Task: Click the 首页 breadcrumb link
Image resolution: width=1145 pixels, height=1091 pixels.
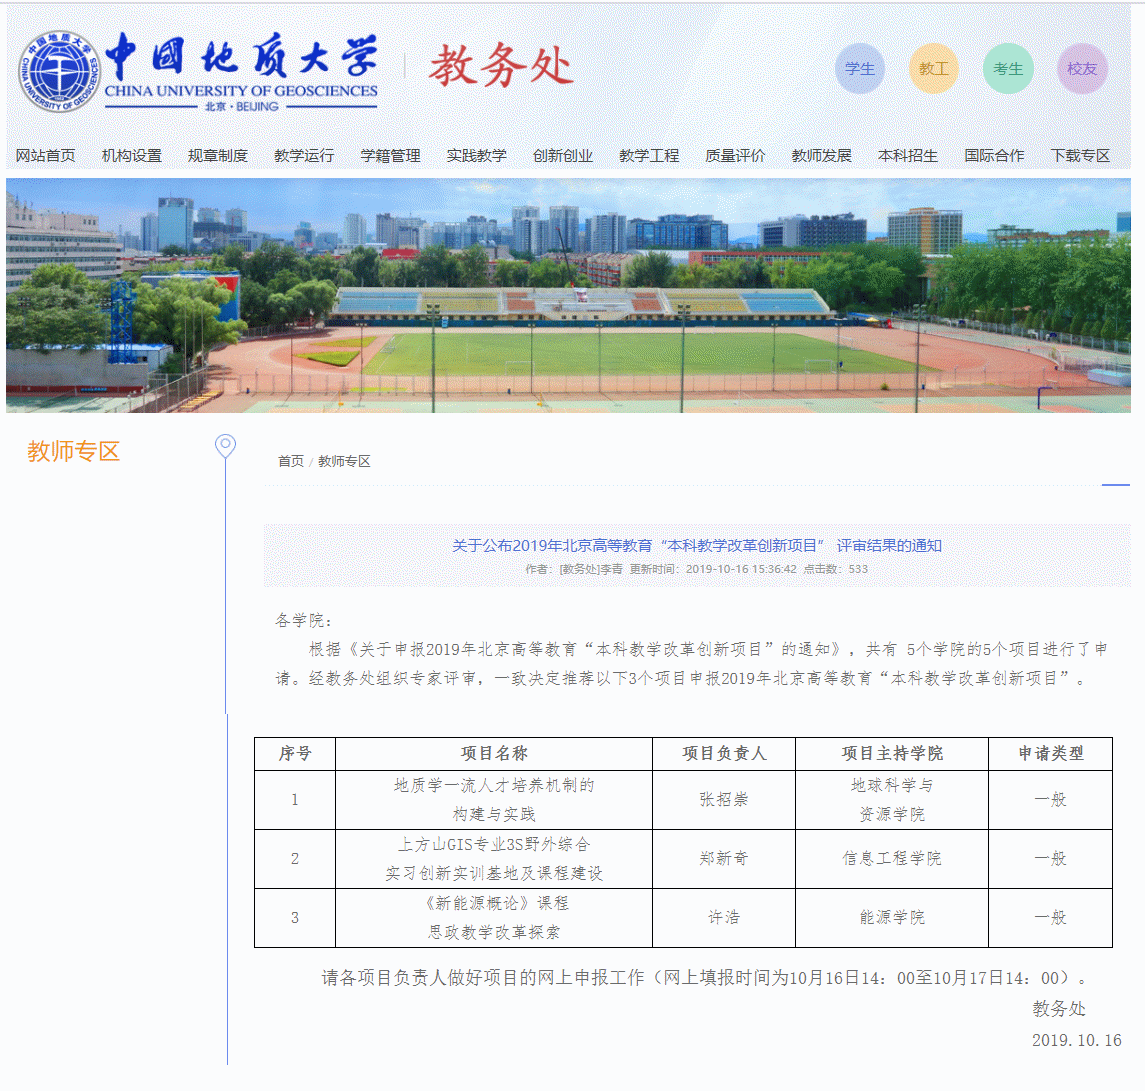Action: pos(290,461)
